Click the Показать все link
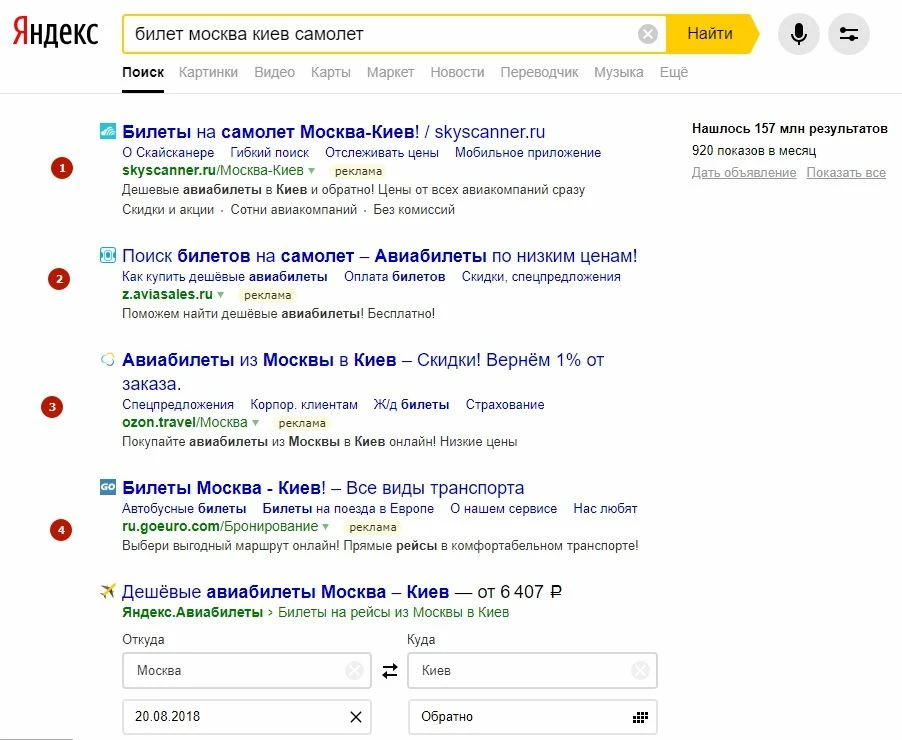The height and width of the screenshot is (740, 902). [846, 173]
